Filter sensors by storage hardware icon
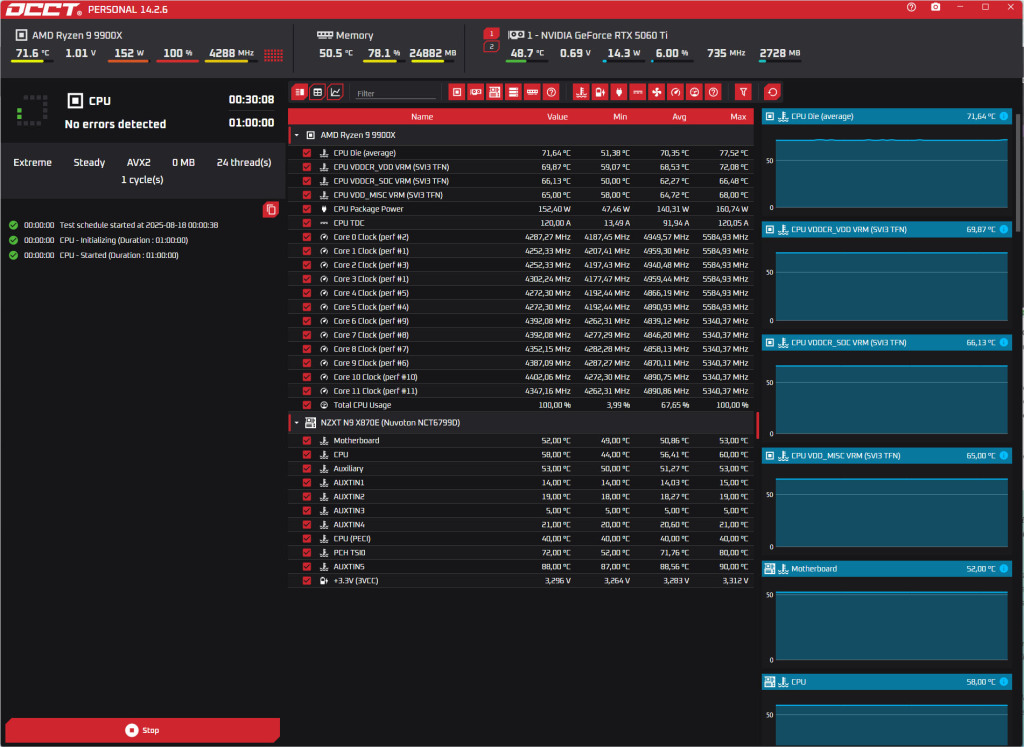 (513, 92)
